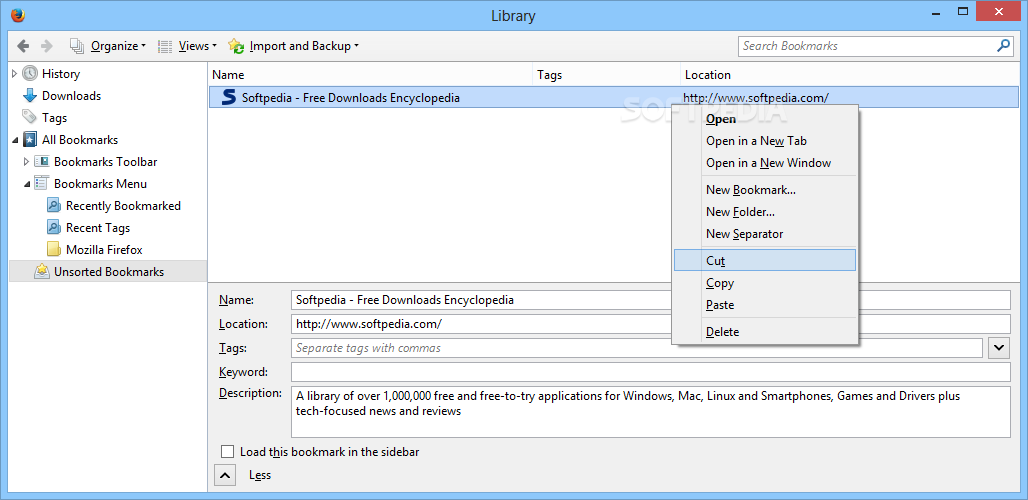Open the Import and Backup menu

(x=294, y=46)
